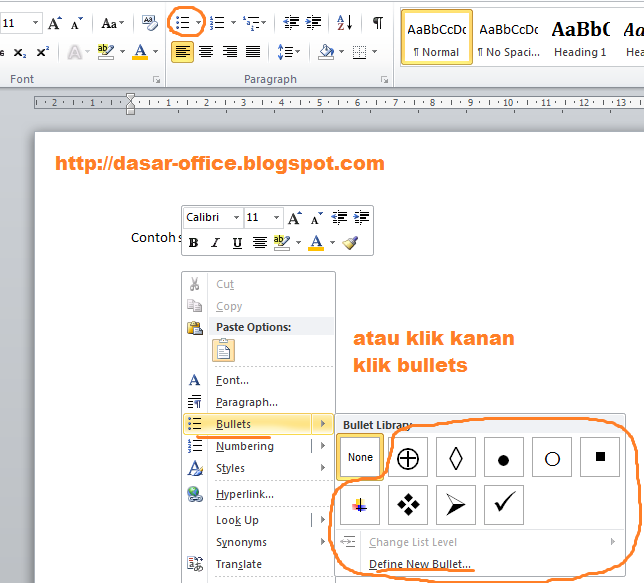This screenshot has height=583, width=644.
Task: Open mini toolbar highlight color dropdown
Action: [x=299, y=242]
